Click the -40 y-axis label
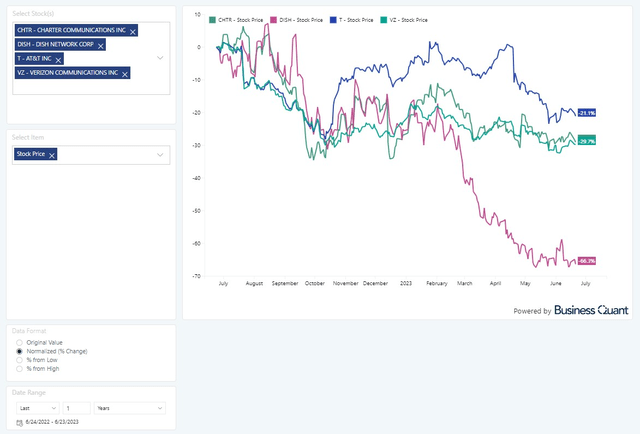Image resolution: width=640 pixels, height=434 pixels. [197, 178]
